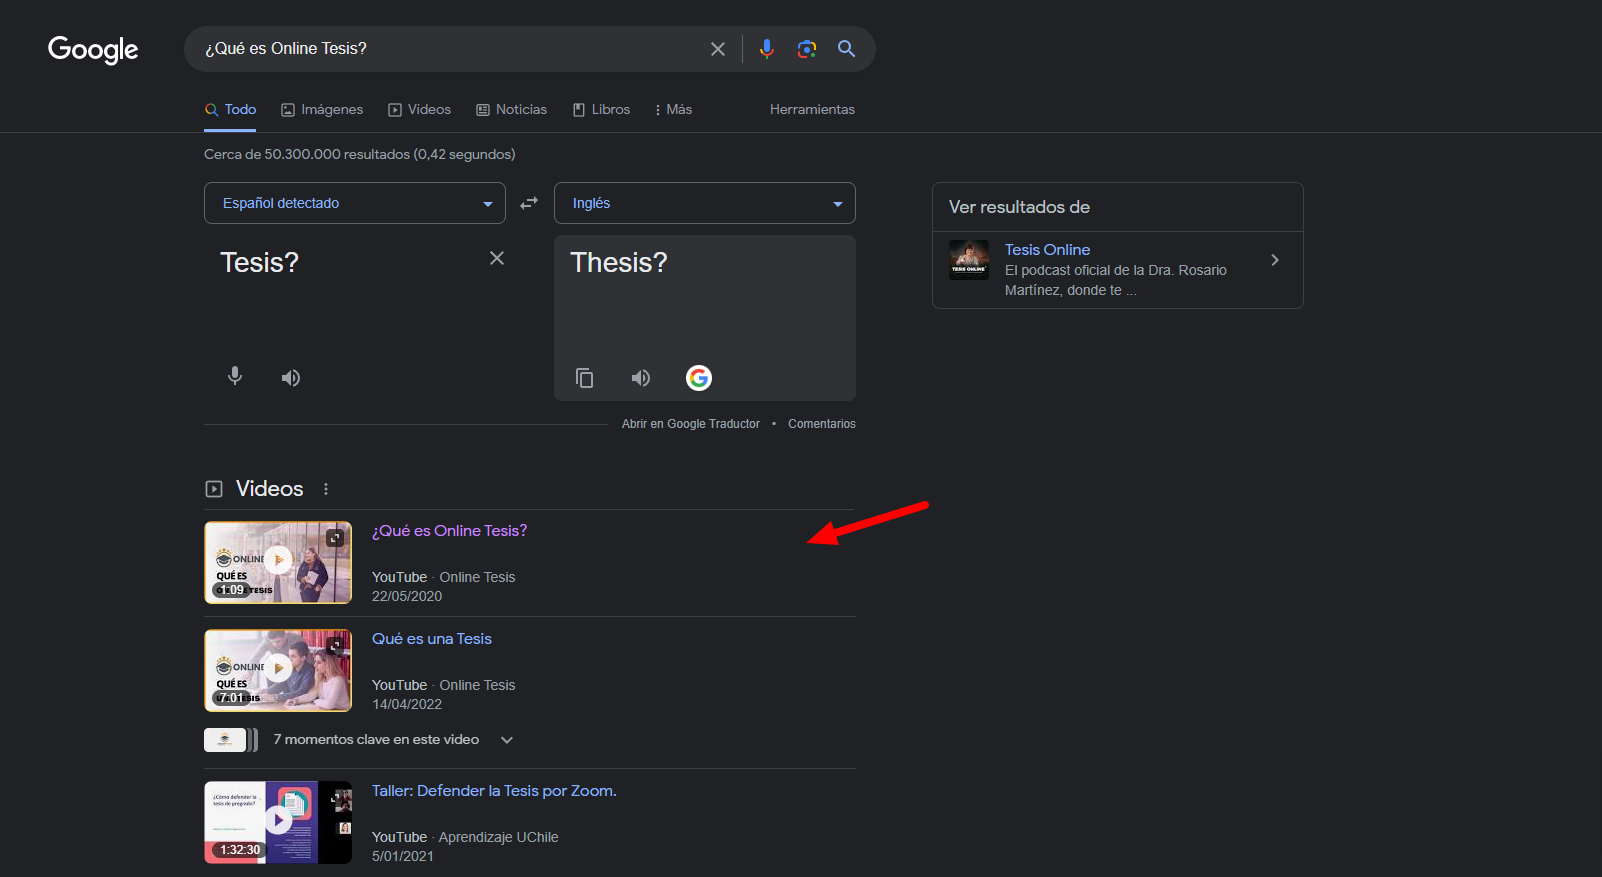Open 'Abrir en Google Traductor' link
1602x877 pixels.
coord(691,424)
